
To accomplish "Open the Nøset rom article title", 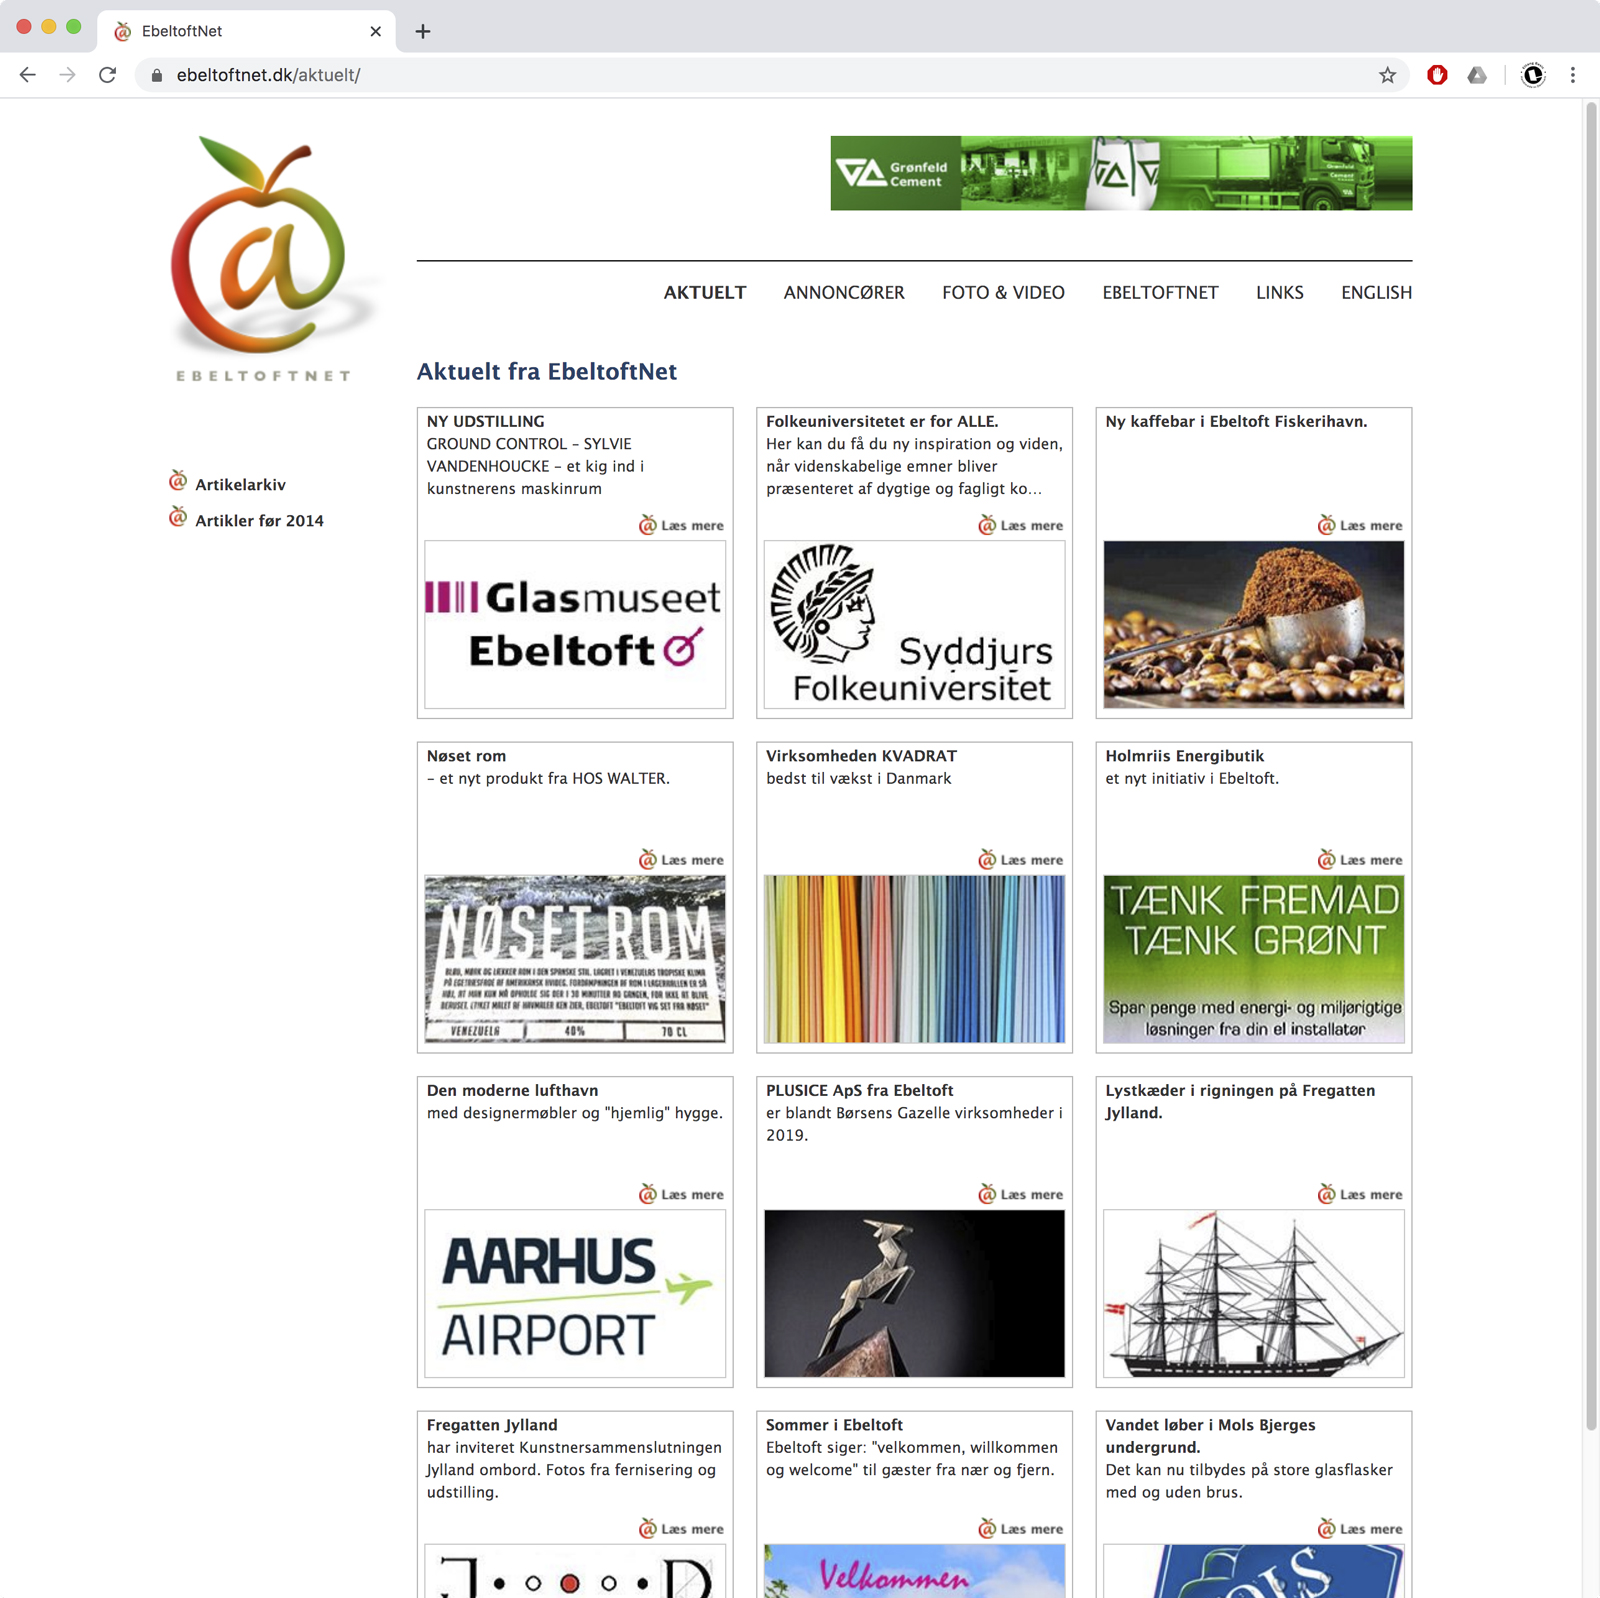I will [466, 756].
